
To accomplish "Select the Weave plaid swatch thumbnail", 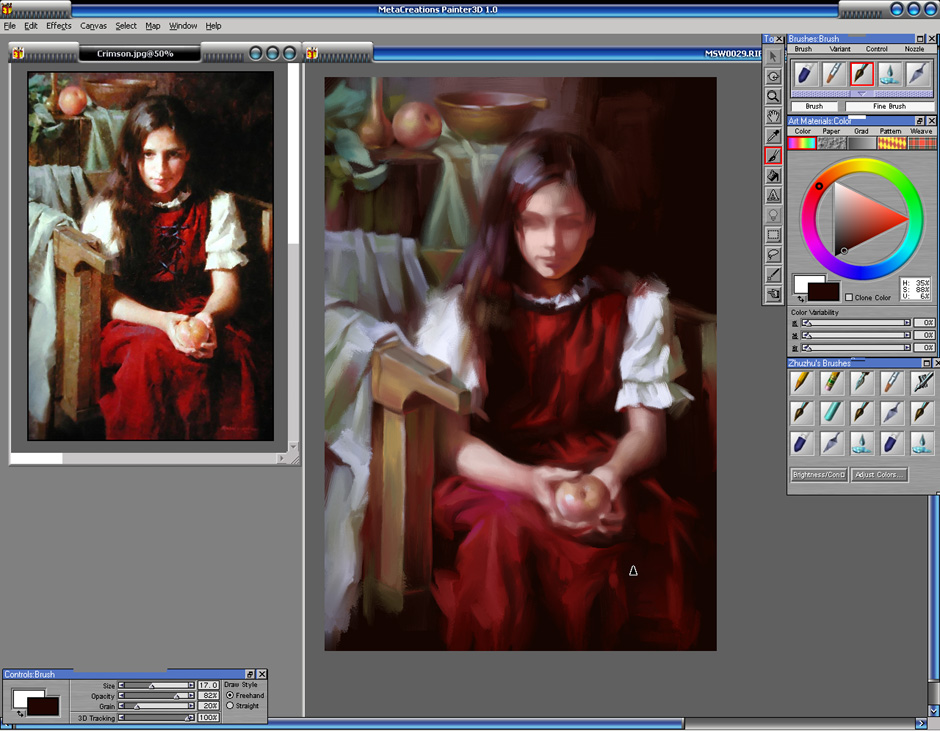I will [922, 143].
